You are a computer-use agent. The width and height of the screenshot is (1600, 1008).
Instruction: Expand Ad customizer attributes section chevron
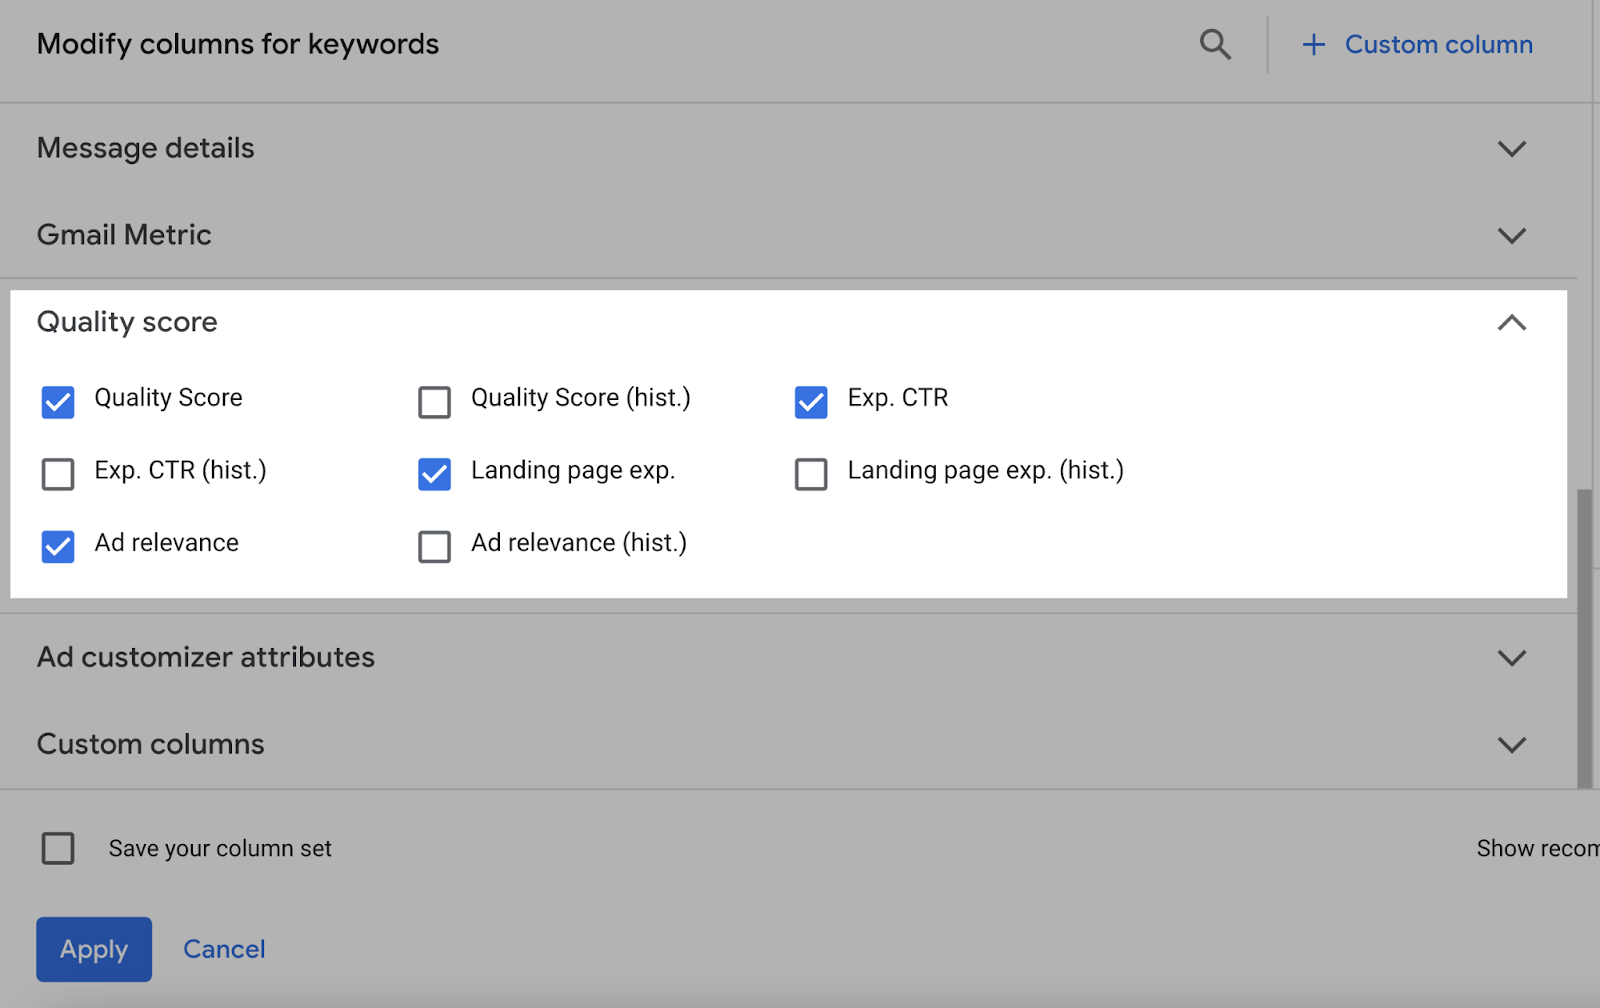click(x=1511, y=658)
